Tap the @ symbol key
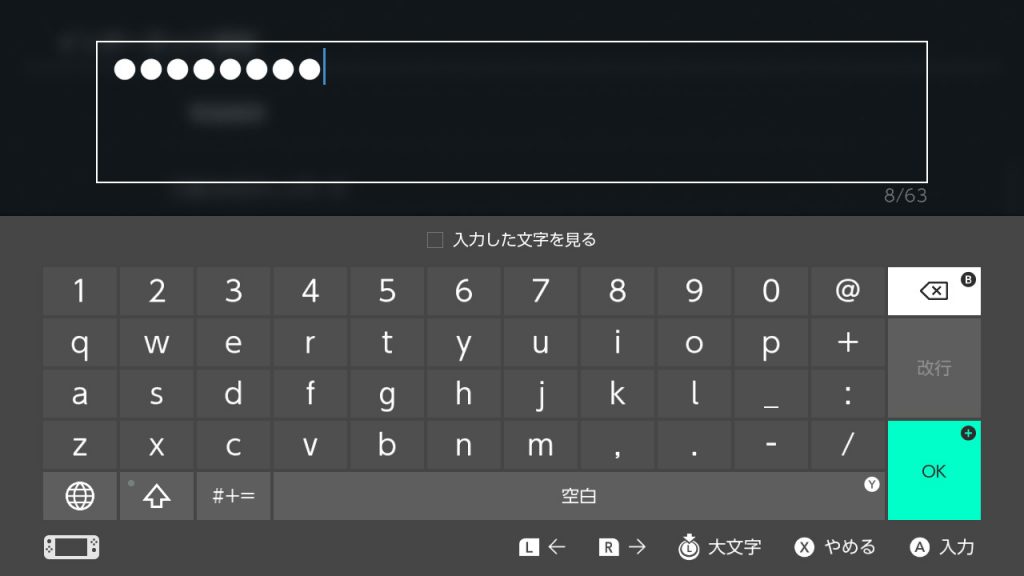Image resolution: width=1024 pixels, height=576 pixels. 848,291
